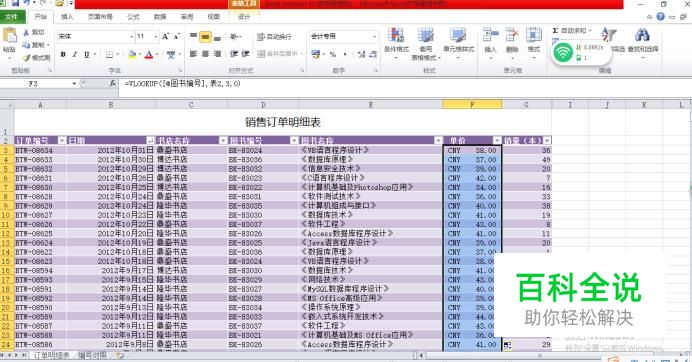Viewport: 692px width, 362px height.
Task: Click the 合并后居中 (Merge & Center) button
Action: coord(279,54)
